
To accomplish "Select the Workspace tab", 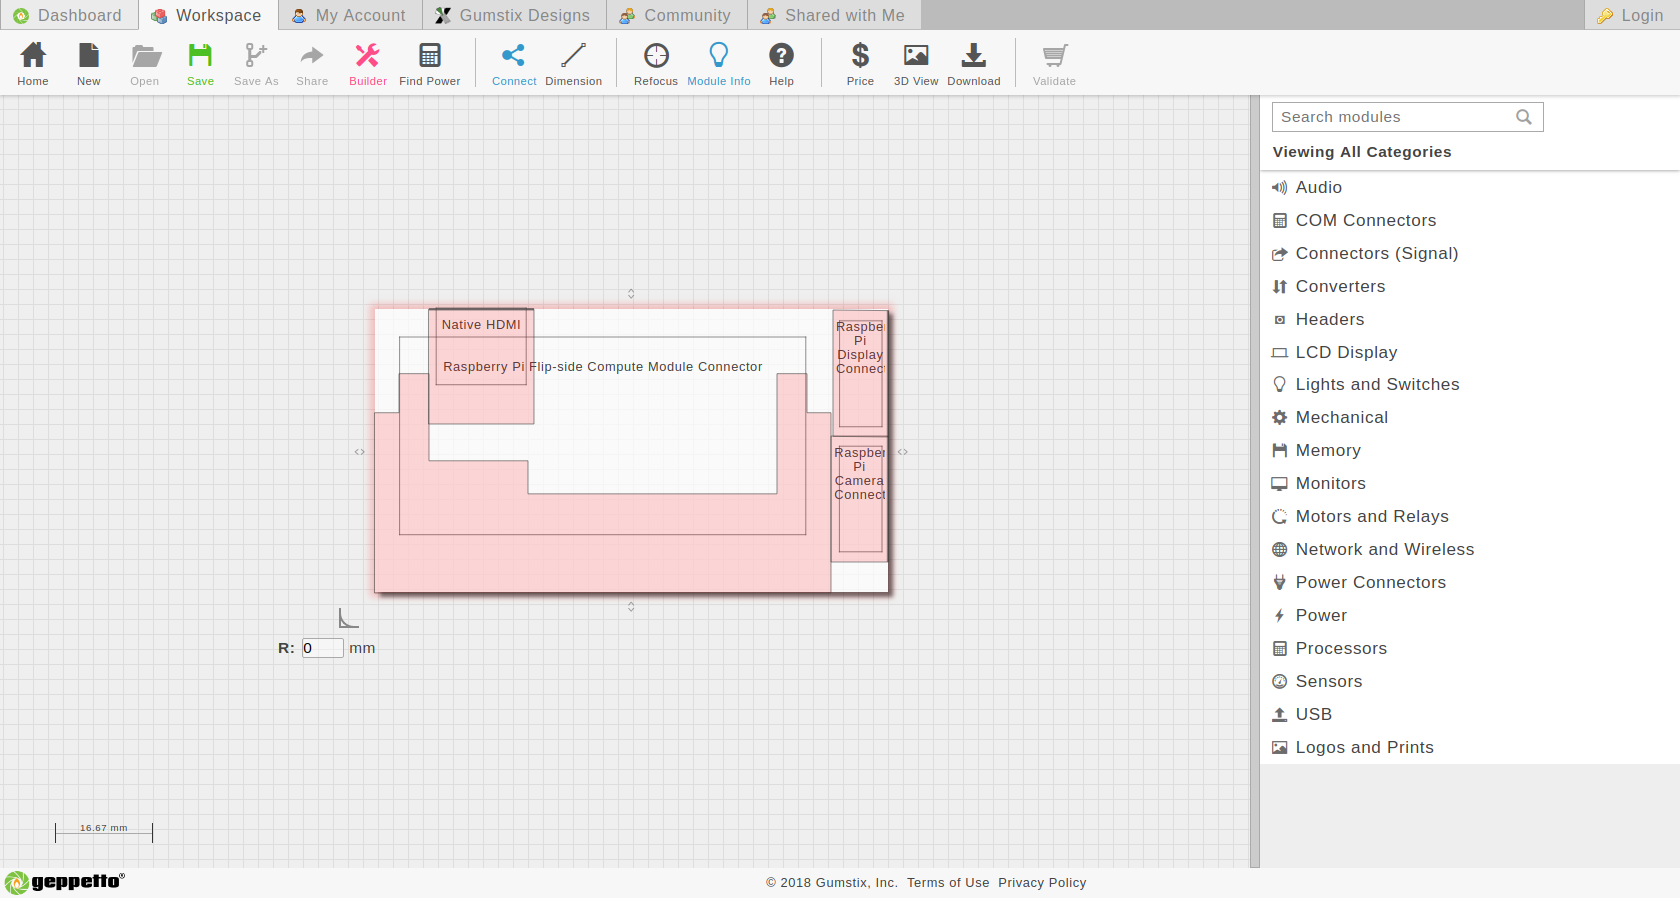I will tap(207, 15).
